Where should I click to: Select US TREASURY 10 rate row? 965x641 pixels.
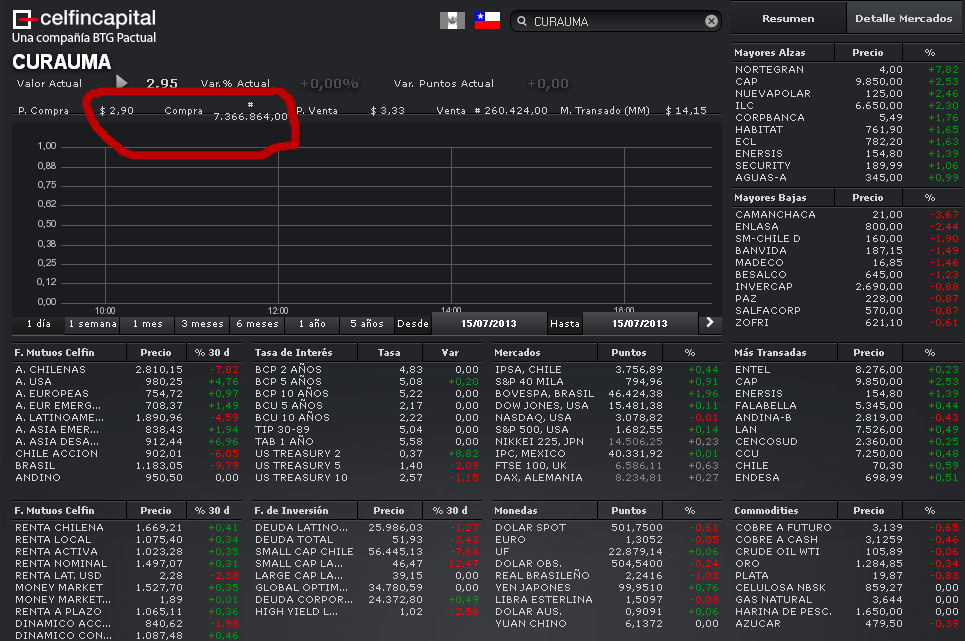pyautogui.click(x=367, y=477)
